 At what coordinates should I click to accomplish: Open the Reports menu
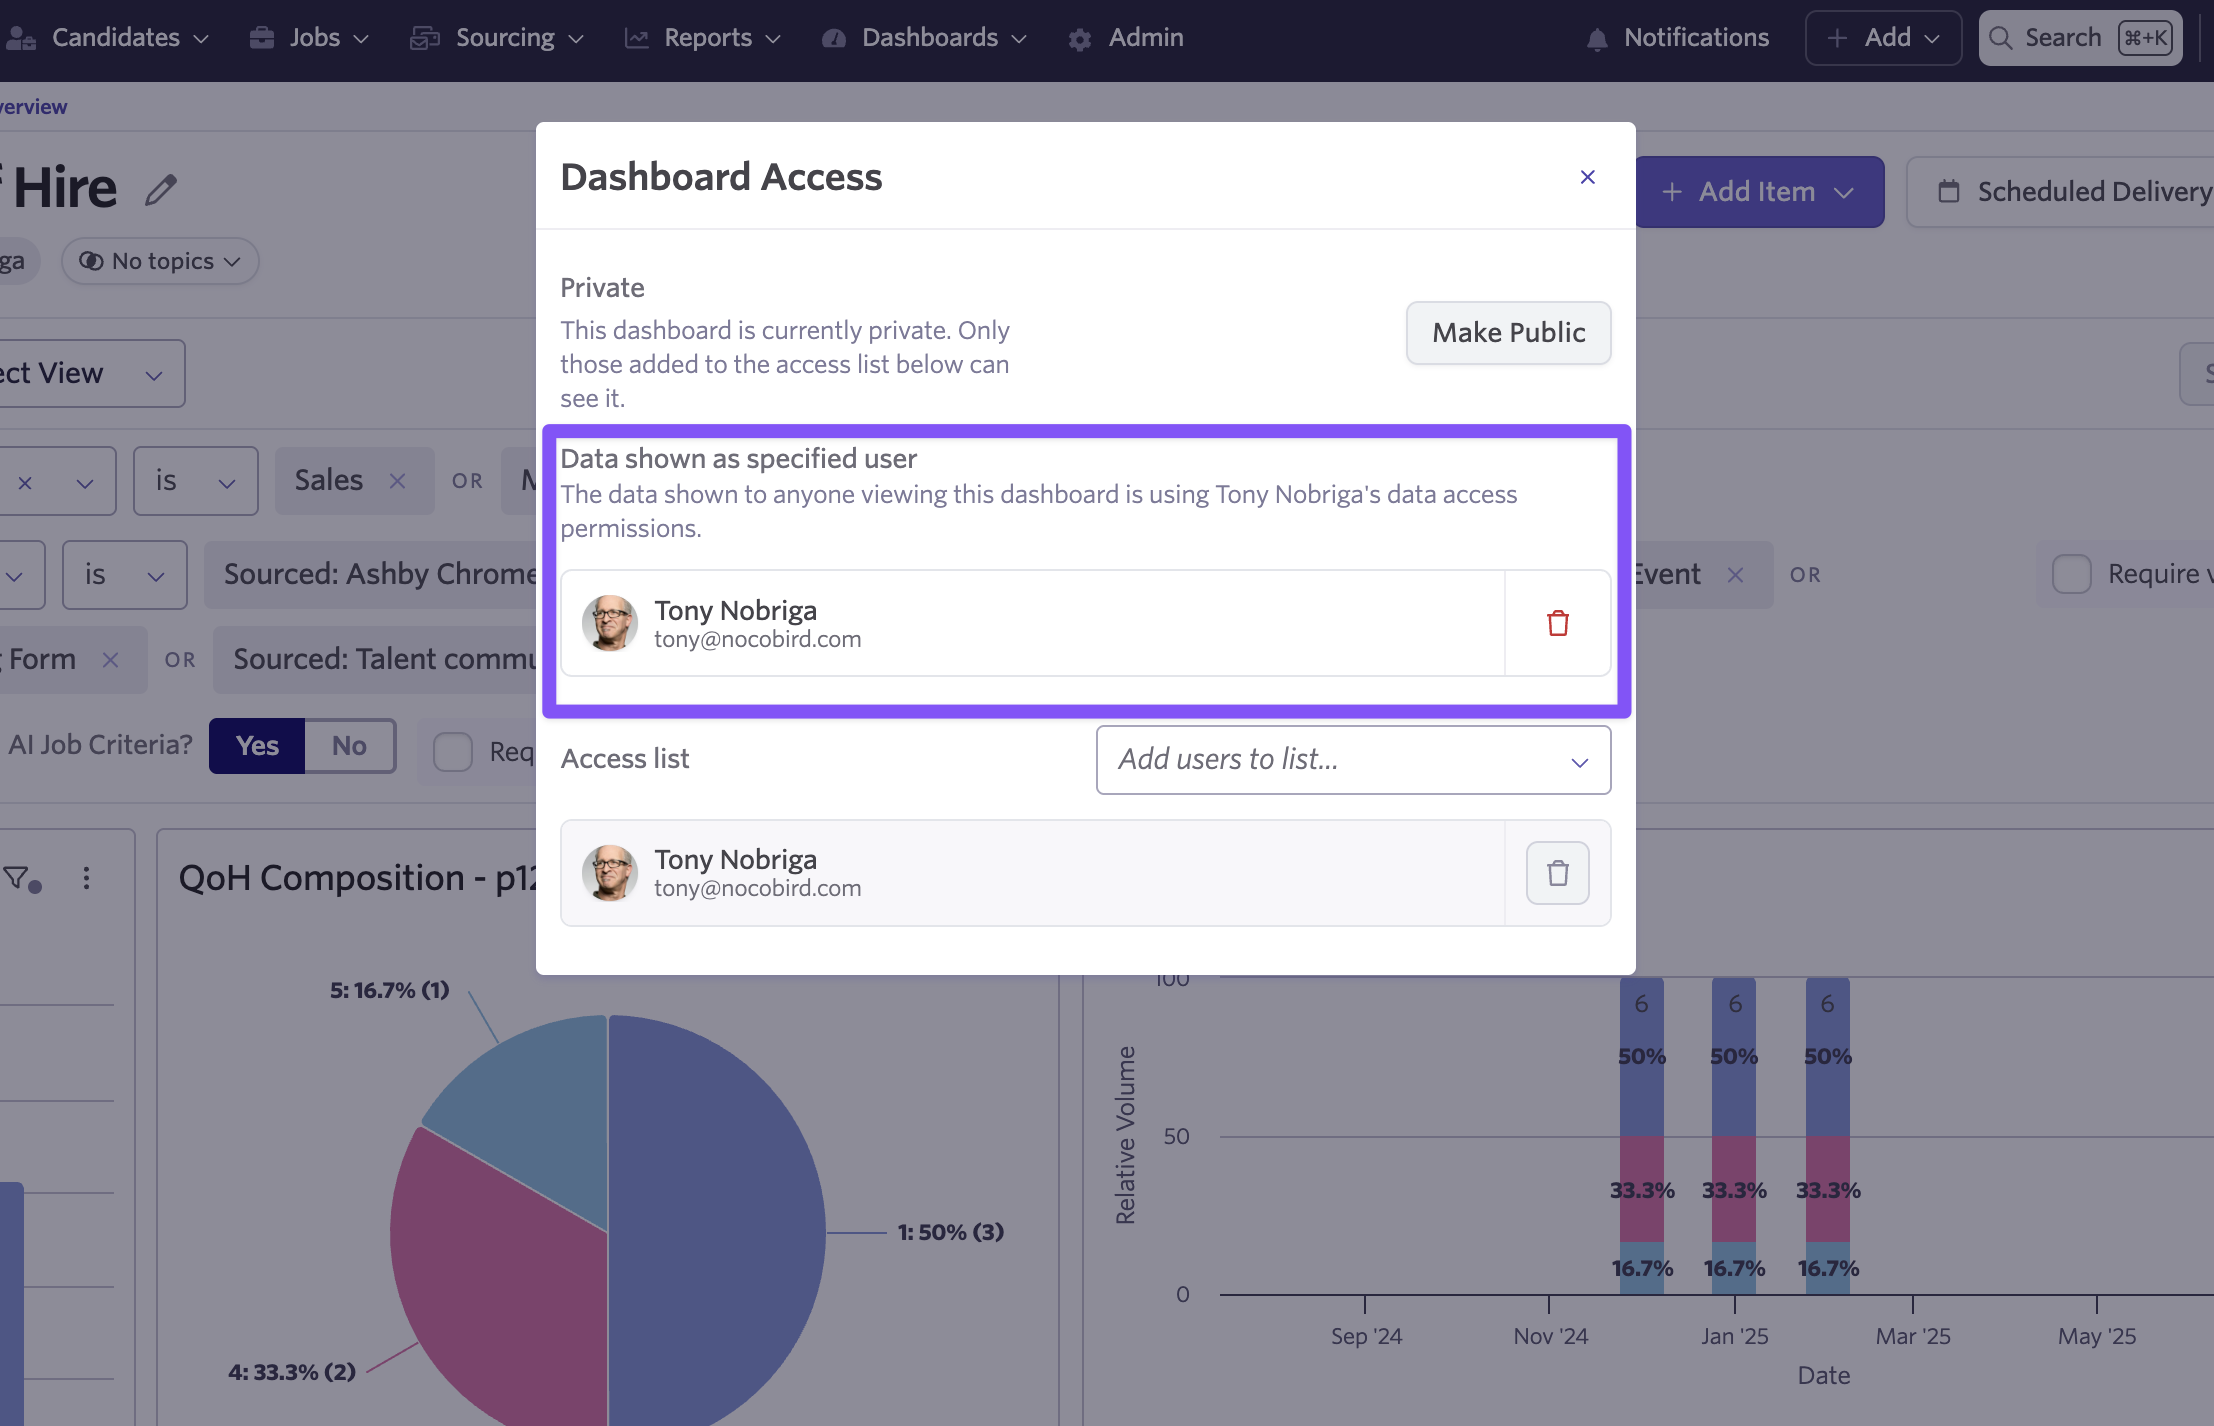[703, 38]
